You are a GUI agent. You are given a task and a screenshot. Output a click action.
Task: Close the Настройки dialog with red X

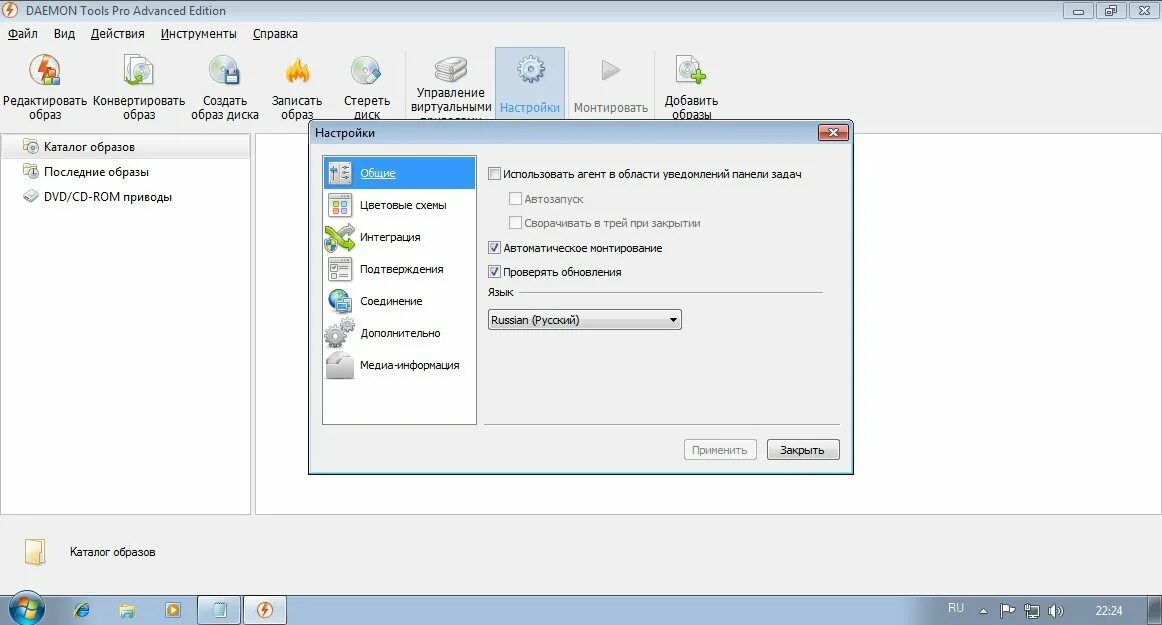(833, 133)
